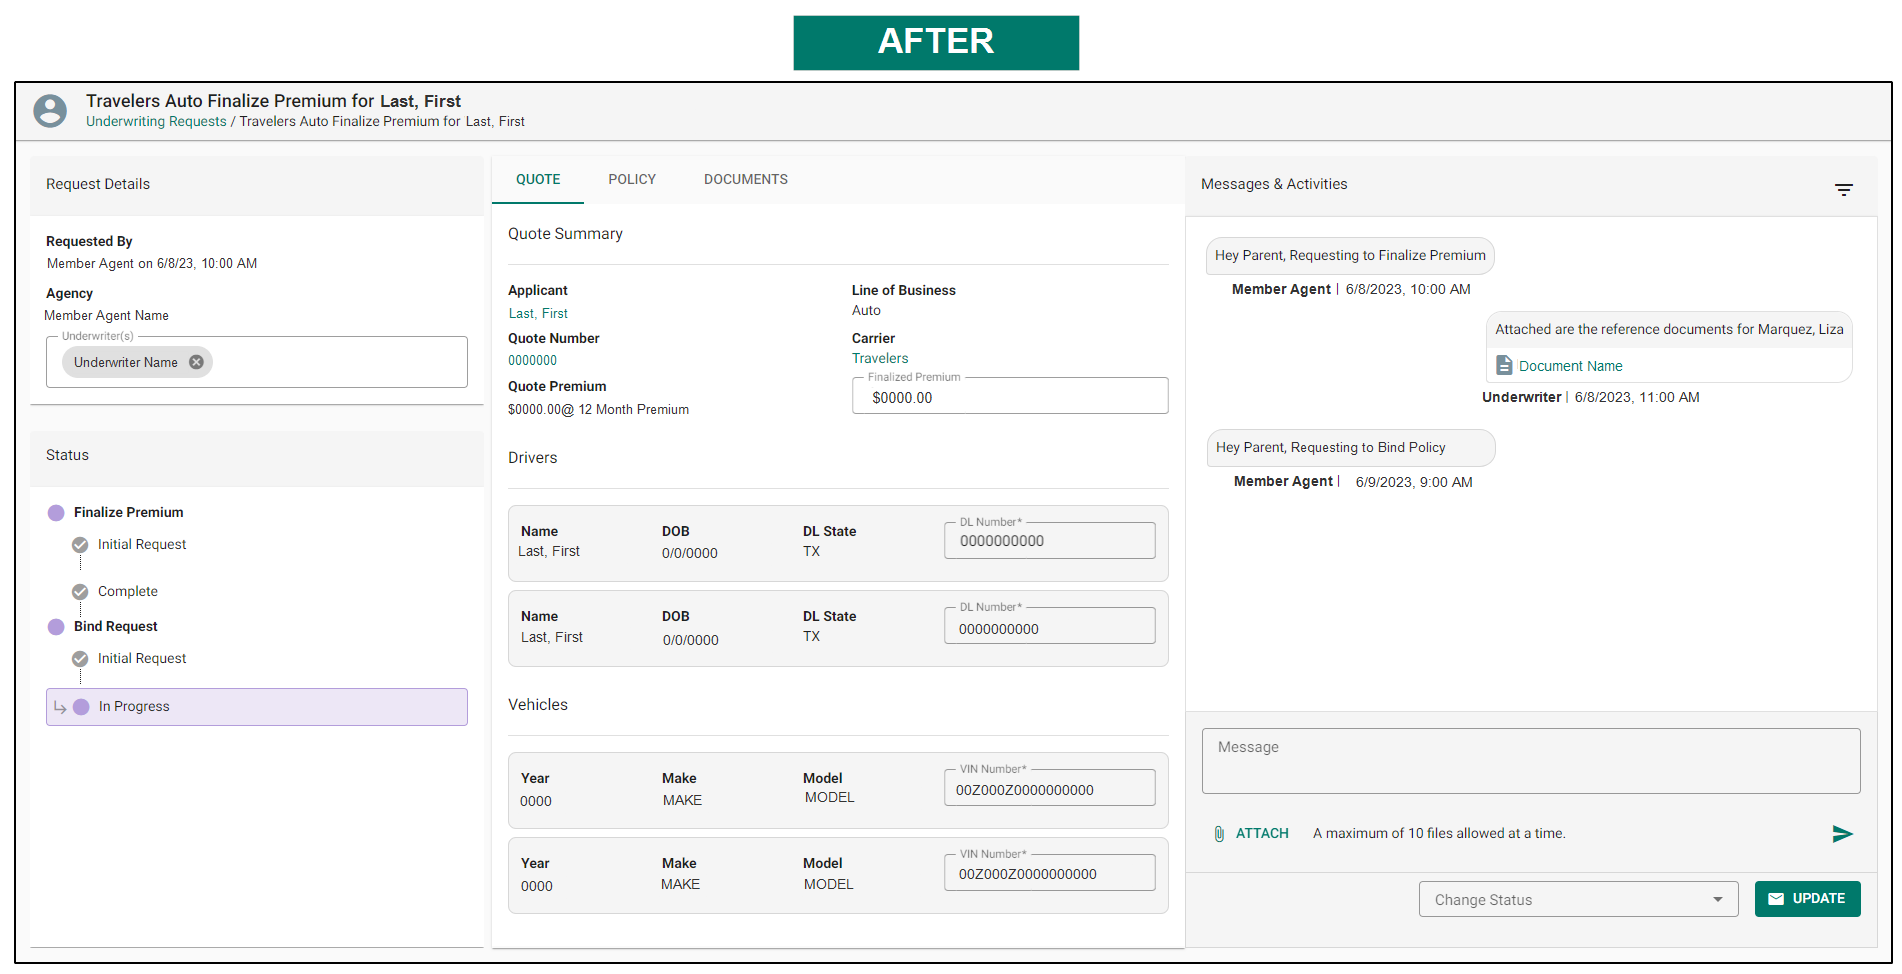Click the checkmark next to Complete
The width and height of the screenshot is (1902, 974).
click(80, 591)
